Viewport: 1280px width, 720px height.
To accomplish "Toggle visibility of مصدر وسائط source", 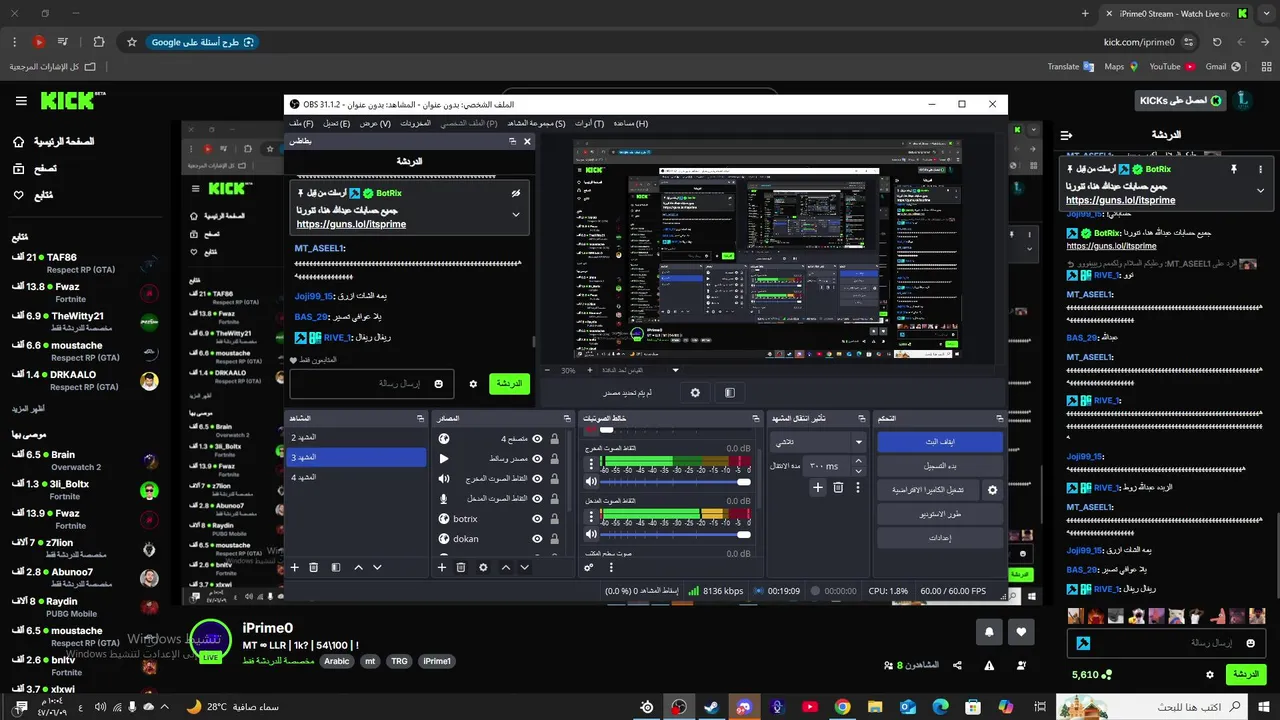I will tap(538, 459).
